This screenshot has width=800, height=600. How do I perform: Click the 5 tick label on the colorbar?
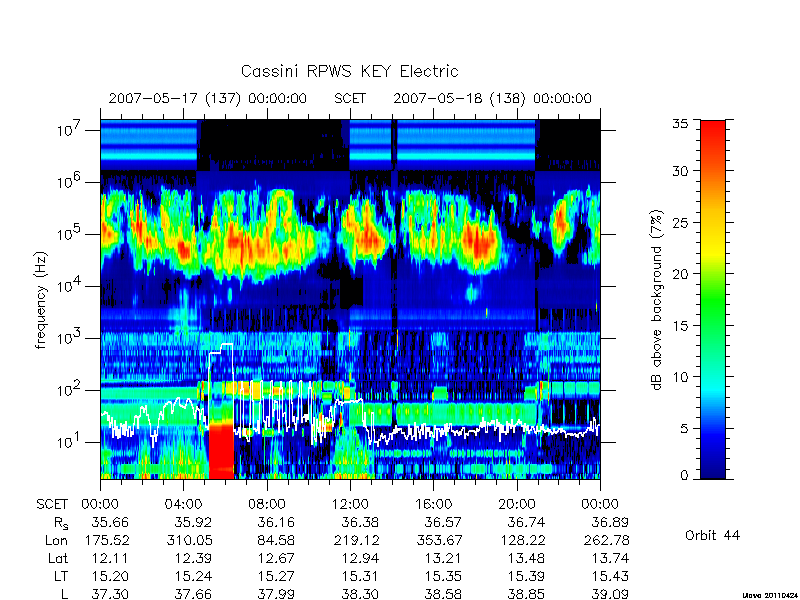(x=684, y=428)
